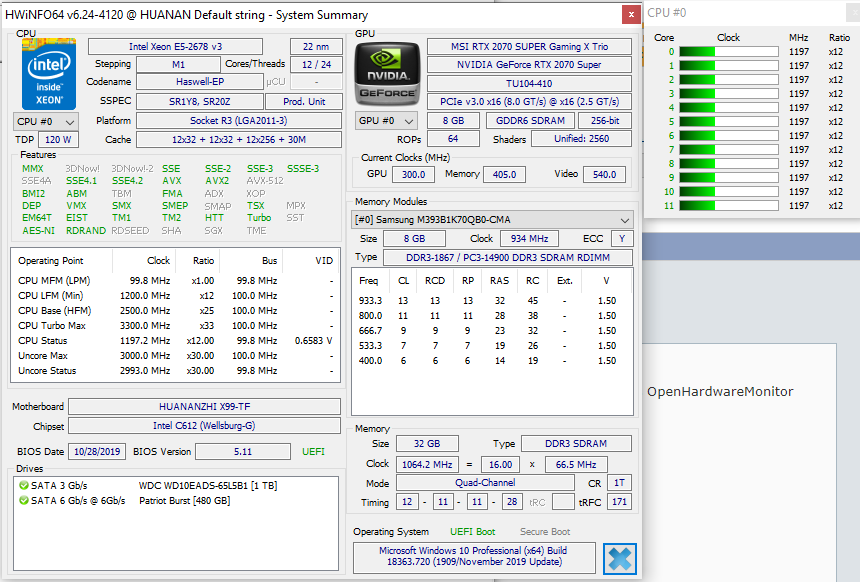The height and width of the screenshot is (582, 860).
Task: Click the DDR3-1867 / PC3-14900 type field
Action: pos(508,257)
